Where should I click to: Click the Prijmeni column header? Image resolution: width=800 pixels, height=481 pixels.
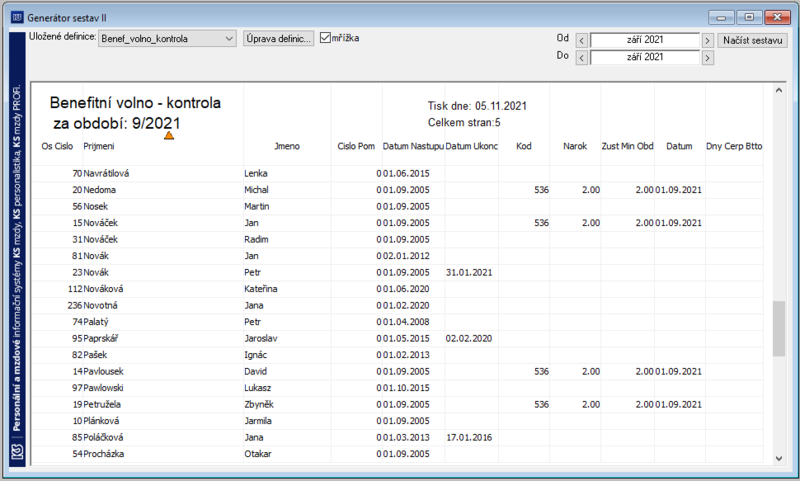[x=99, y=146]
